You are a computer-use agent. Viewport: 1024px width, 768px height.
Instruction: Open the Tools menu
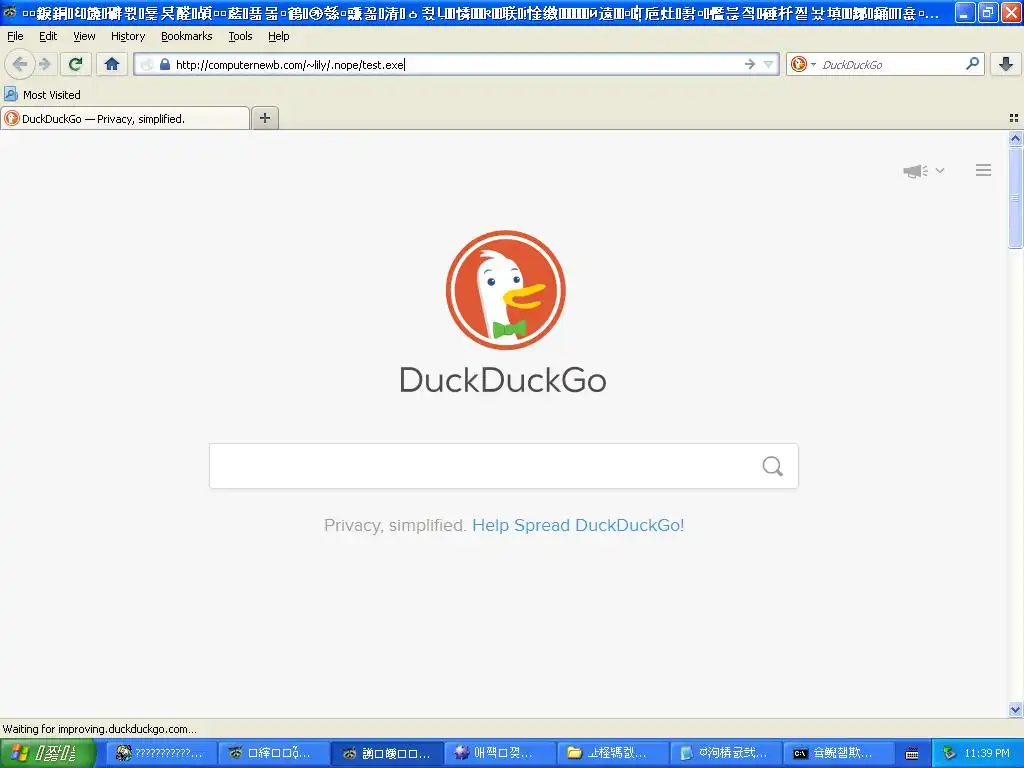coord(240,36)
